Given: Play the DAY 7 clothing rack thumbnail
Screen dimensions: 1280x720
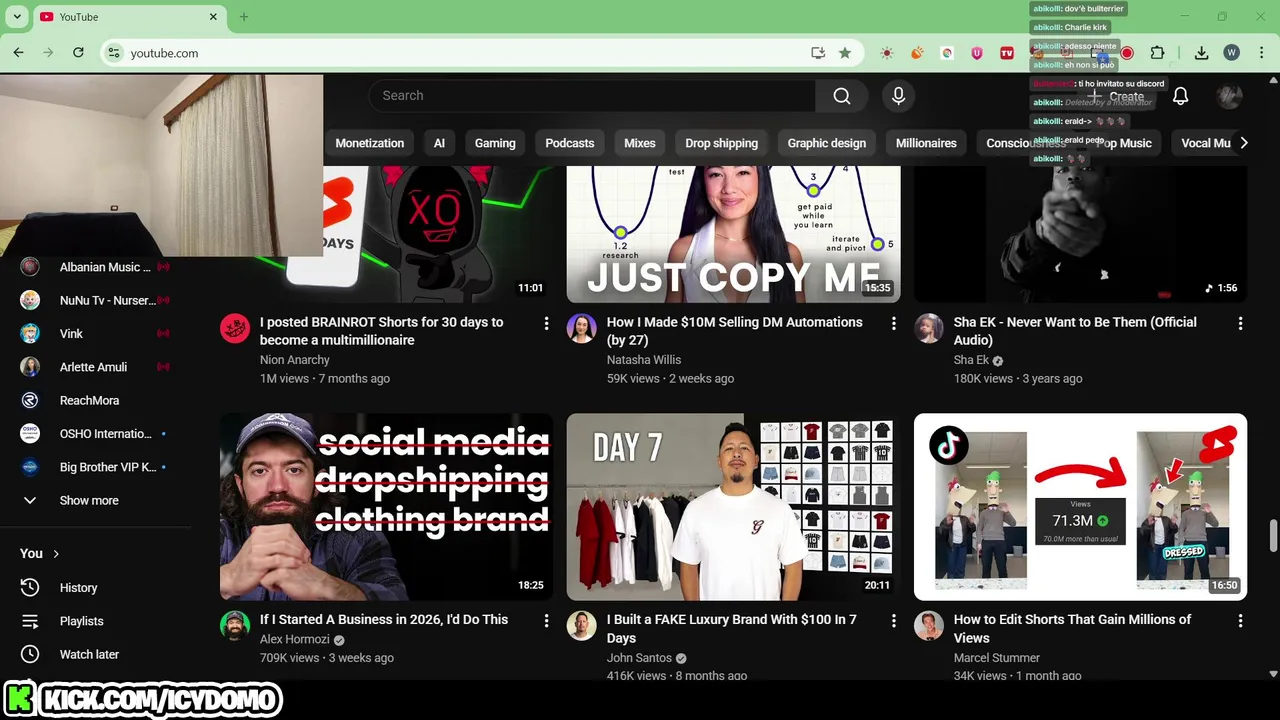Looking at the screenshot, I should point(733,507).
